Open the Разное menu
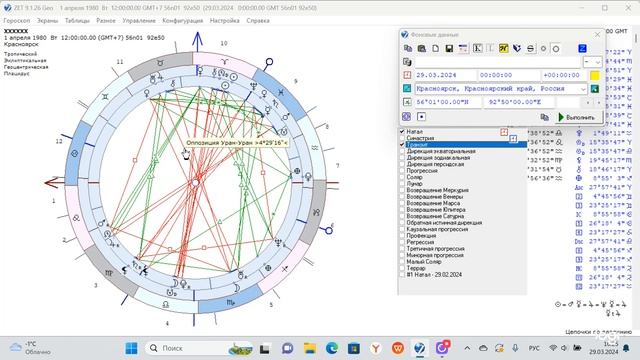The width and height of the screenshot is (640, 360). [106, 20]
